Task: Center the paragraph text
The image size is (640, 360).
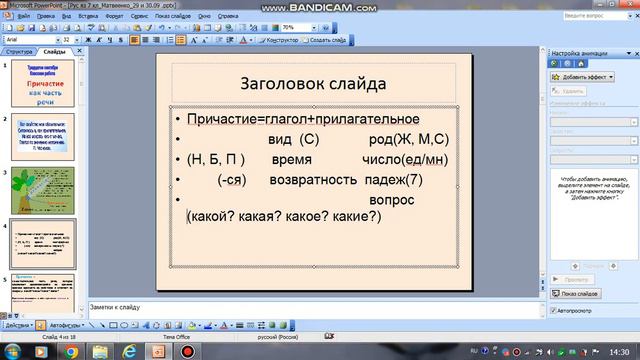Action: pos(145,40)
